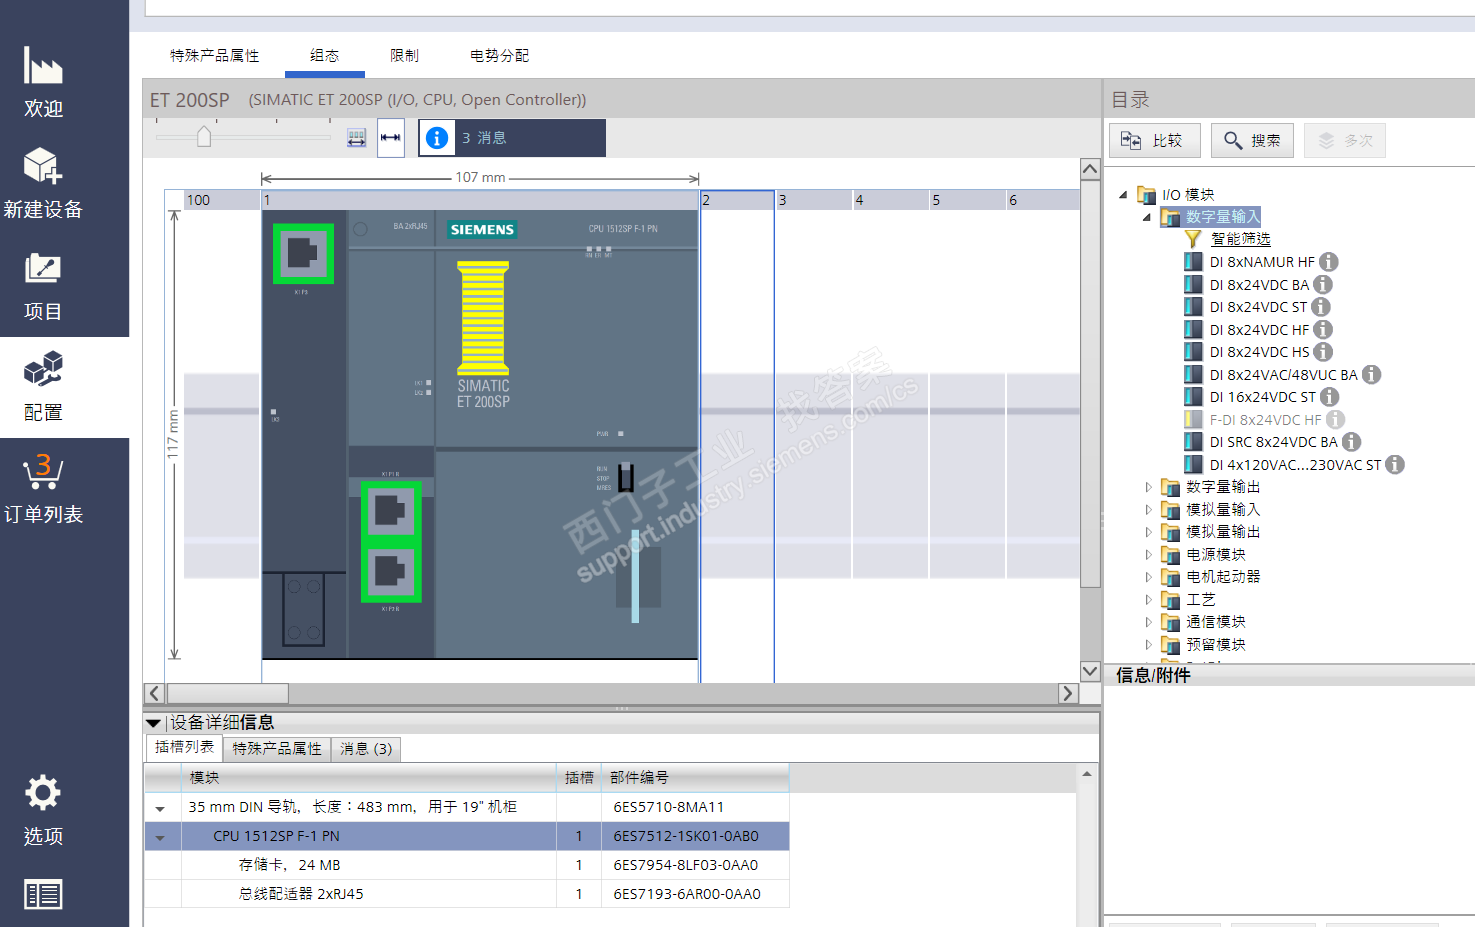Collapse the I/O 模块 tree node
The height and width of the screenshot is (927, 1475).
tap(1123, 195)
